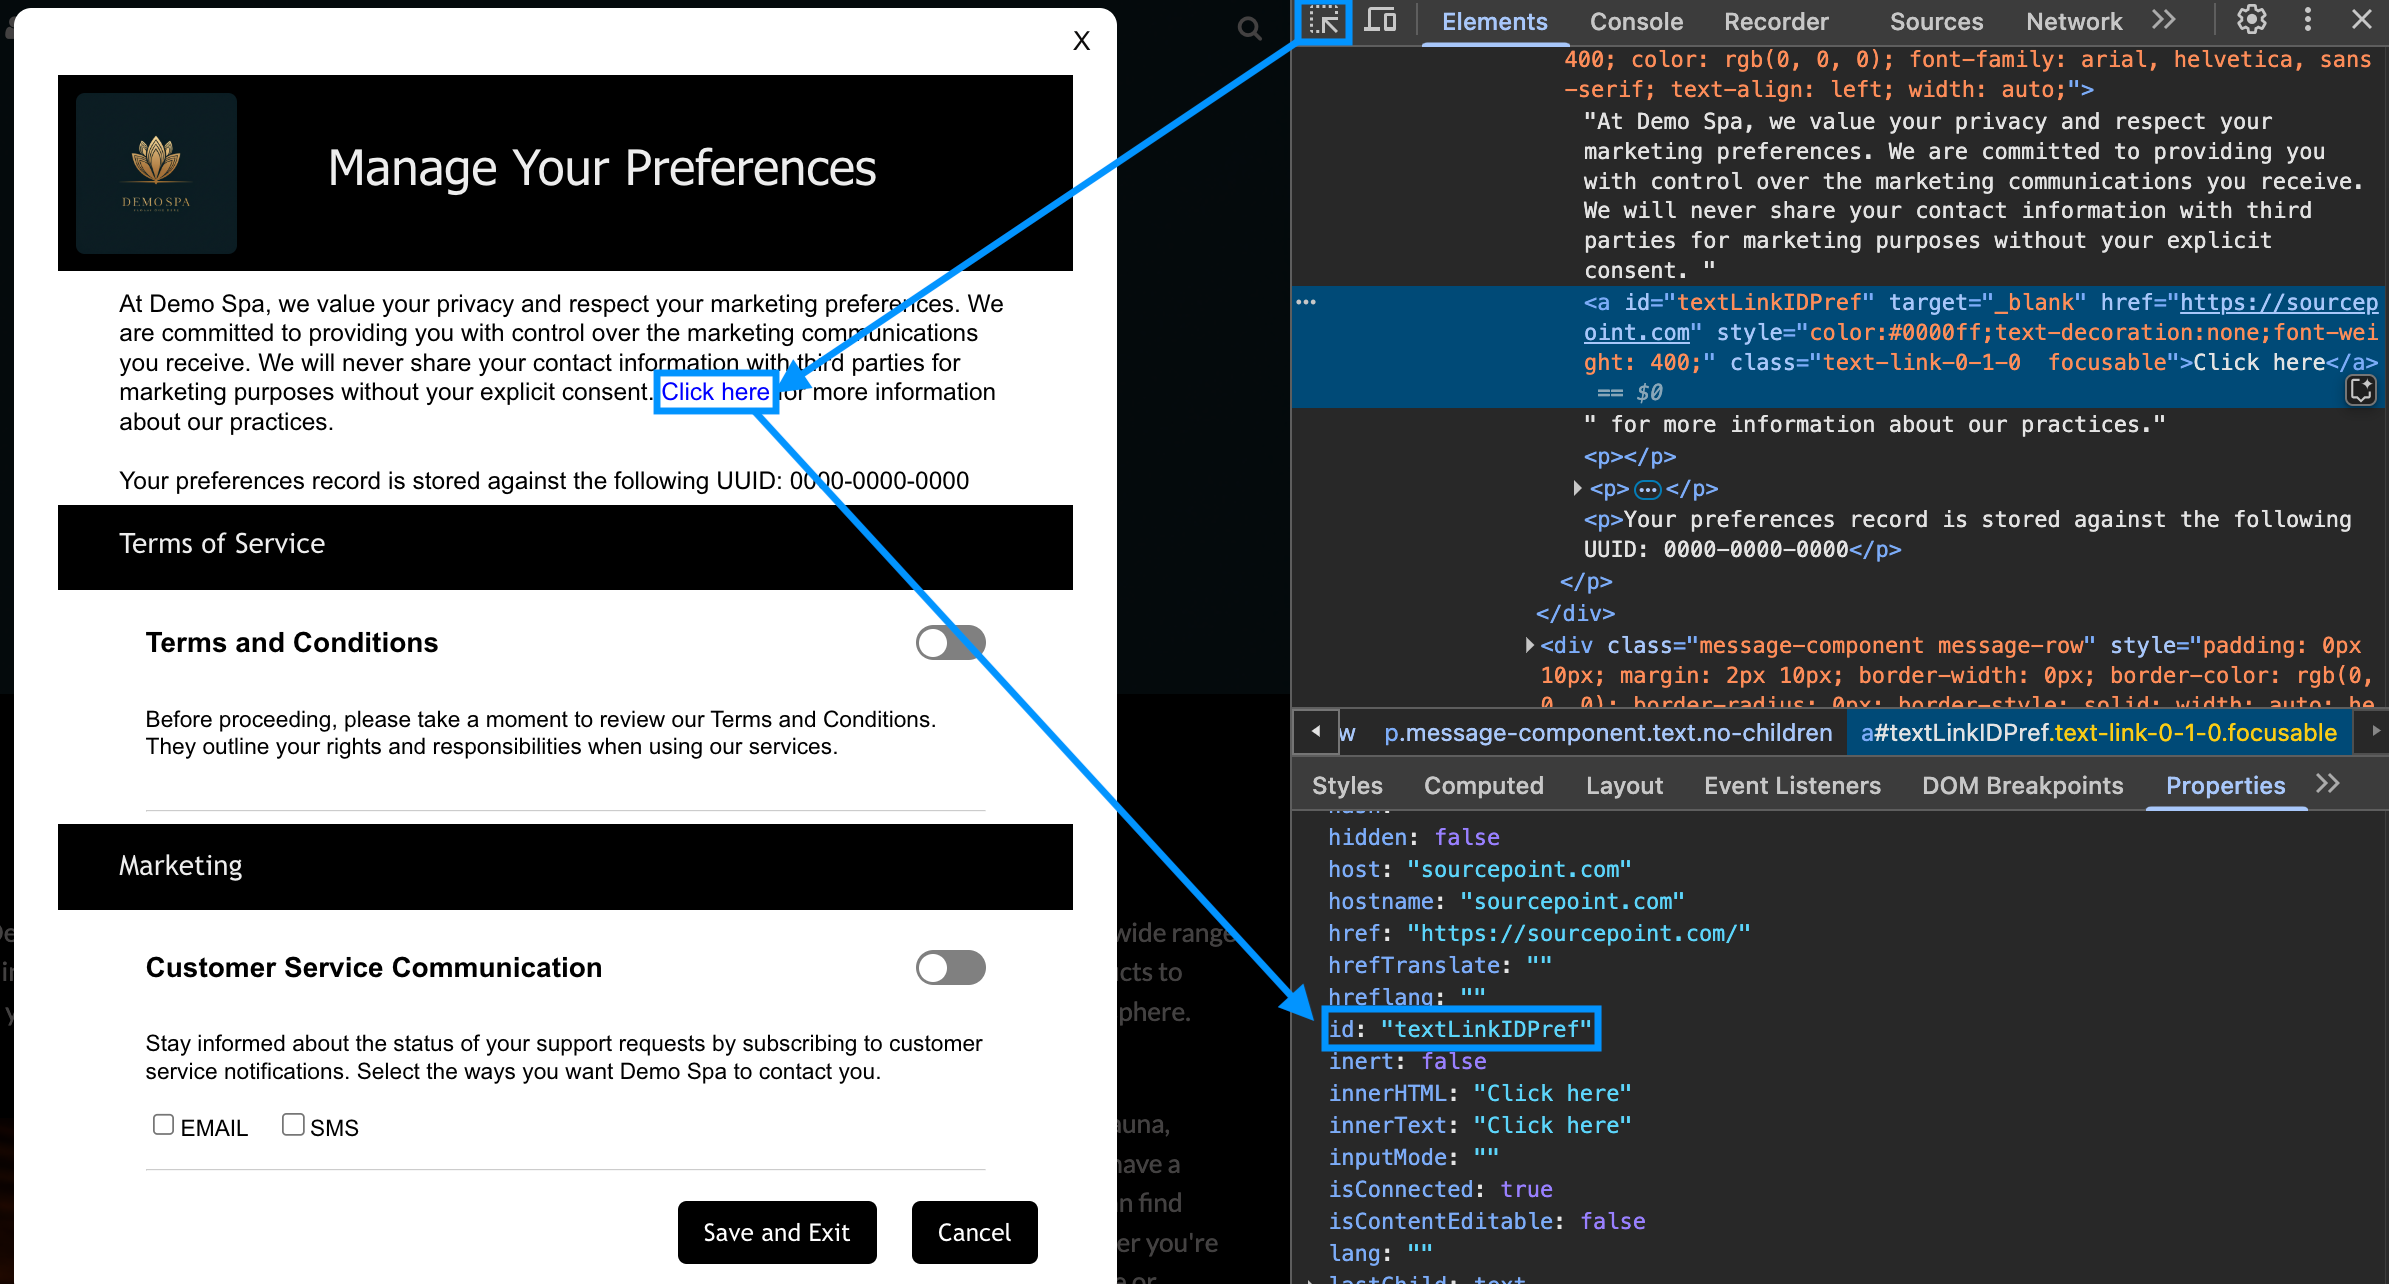Click the isContentEditable: false property

pos(1487,1221)
